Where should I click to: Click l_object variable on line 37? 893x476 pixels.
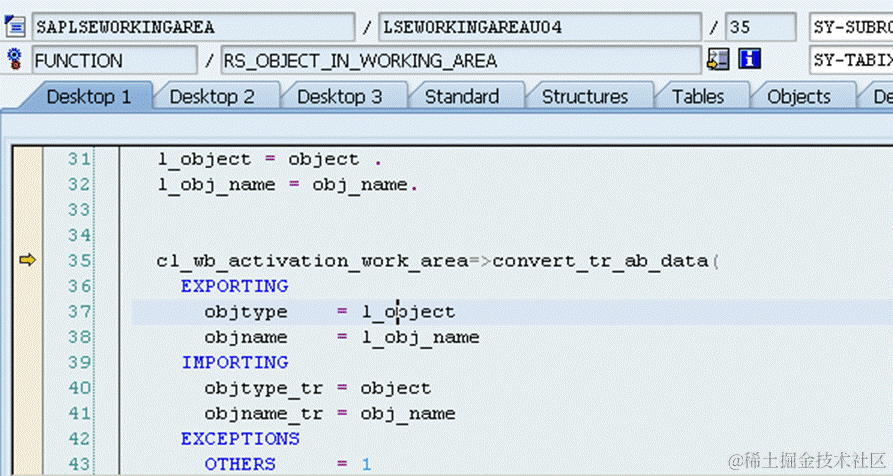(x=409, y=312)
